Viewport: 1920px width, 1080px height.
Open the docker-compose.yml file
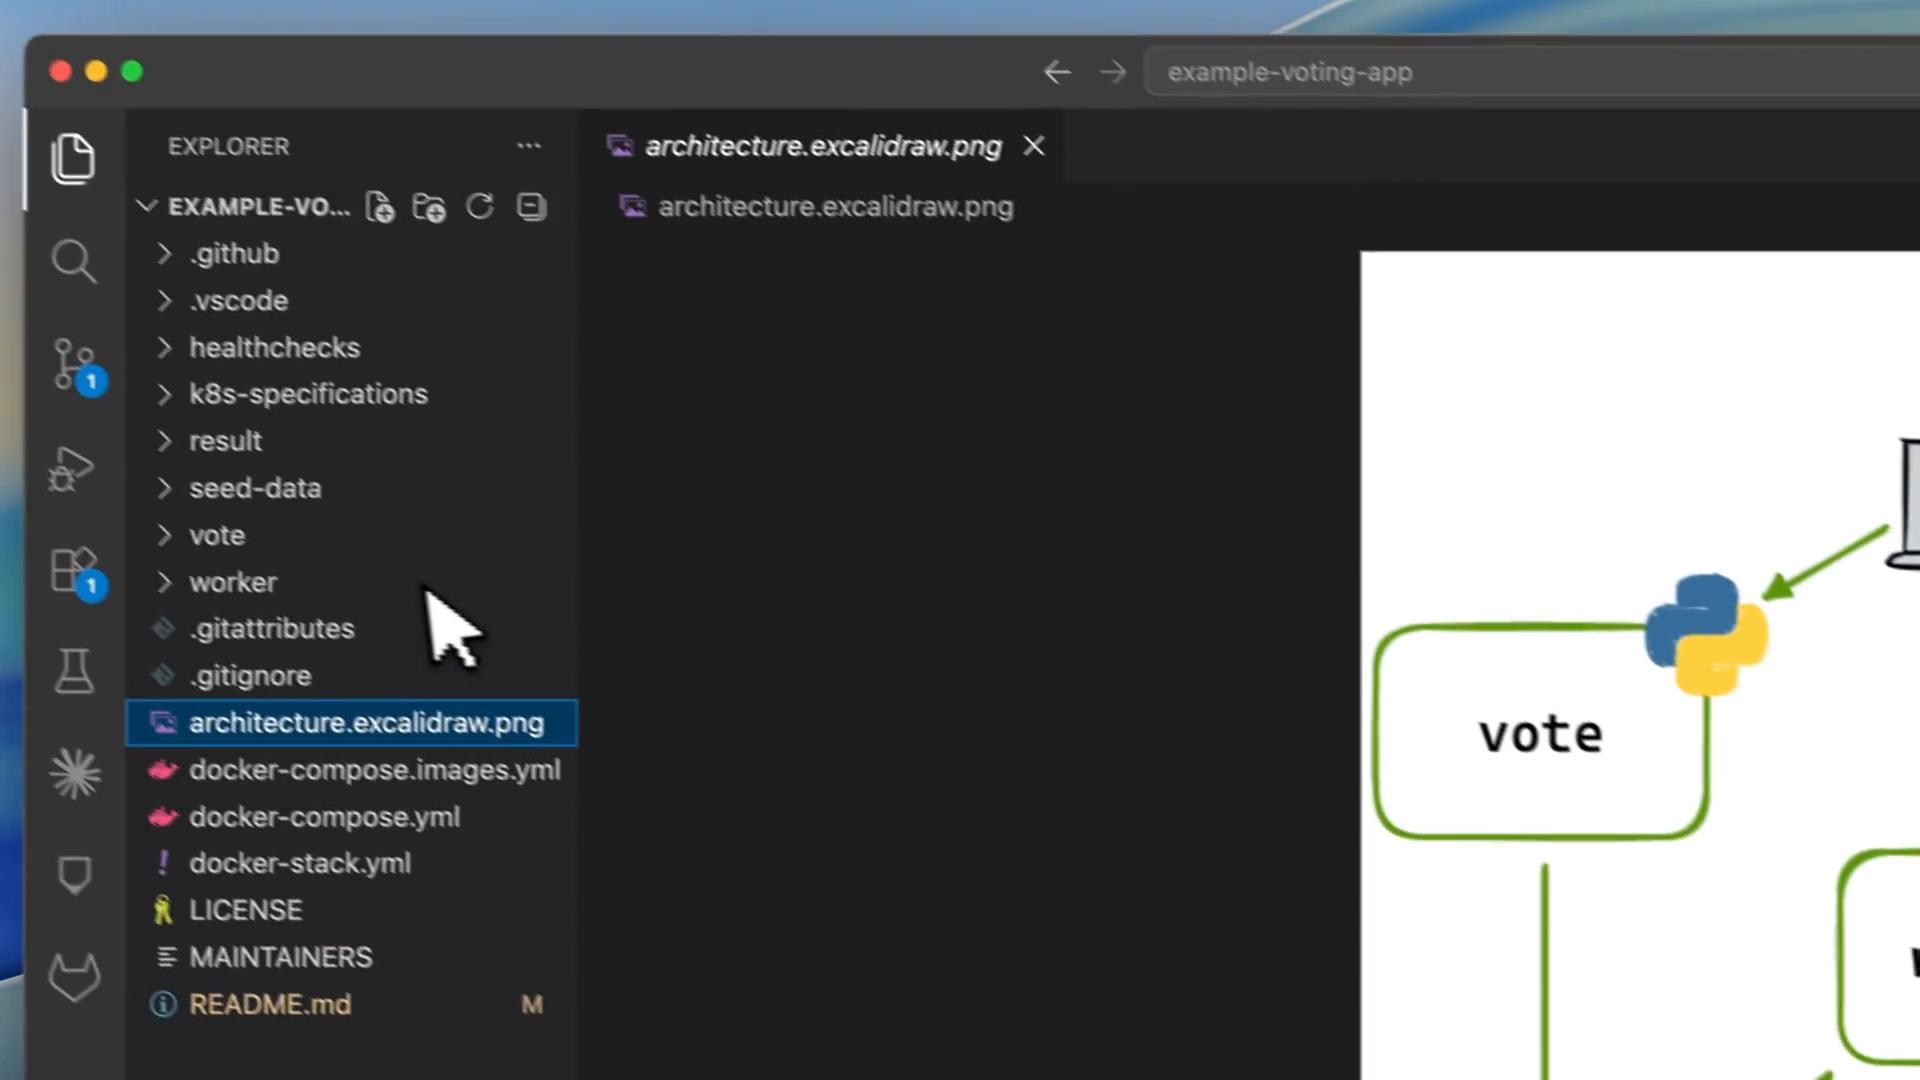351,817
